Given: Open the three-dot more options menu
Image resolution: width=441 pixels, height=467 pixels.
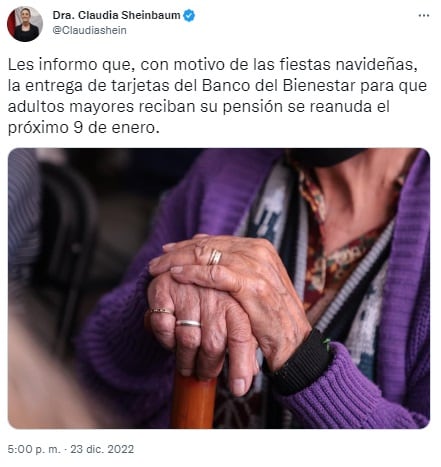Looking at the screenshot, I should [423, 16].
